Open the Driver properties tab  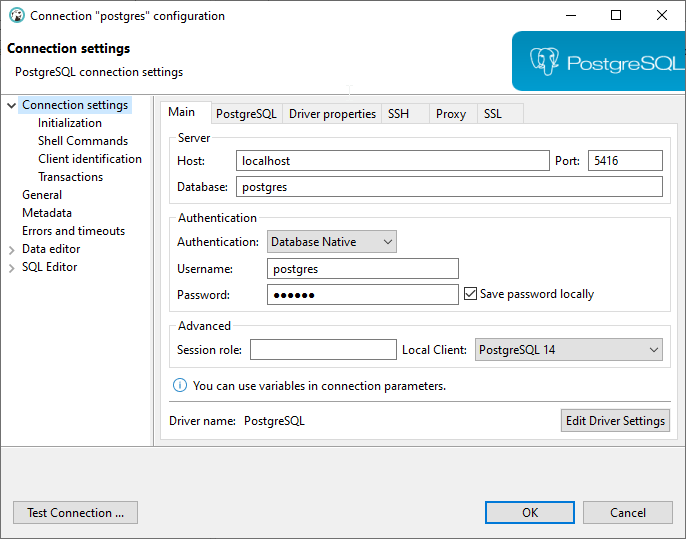pyautogui.click(x=332, y=114)
